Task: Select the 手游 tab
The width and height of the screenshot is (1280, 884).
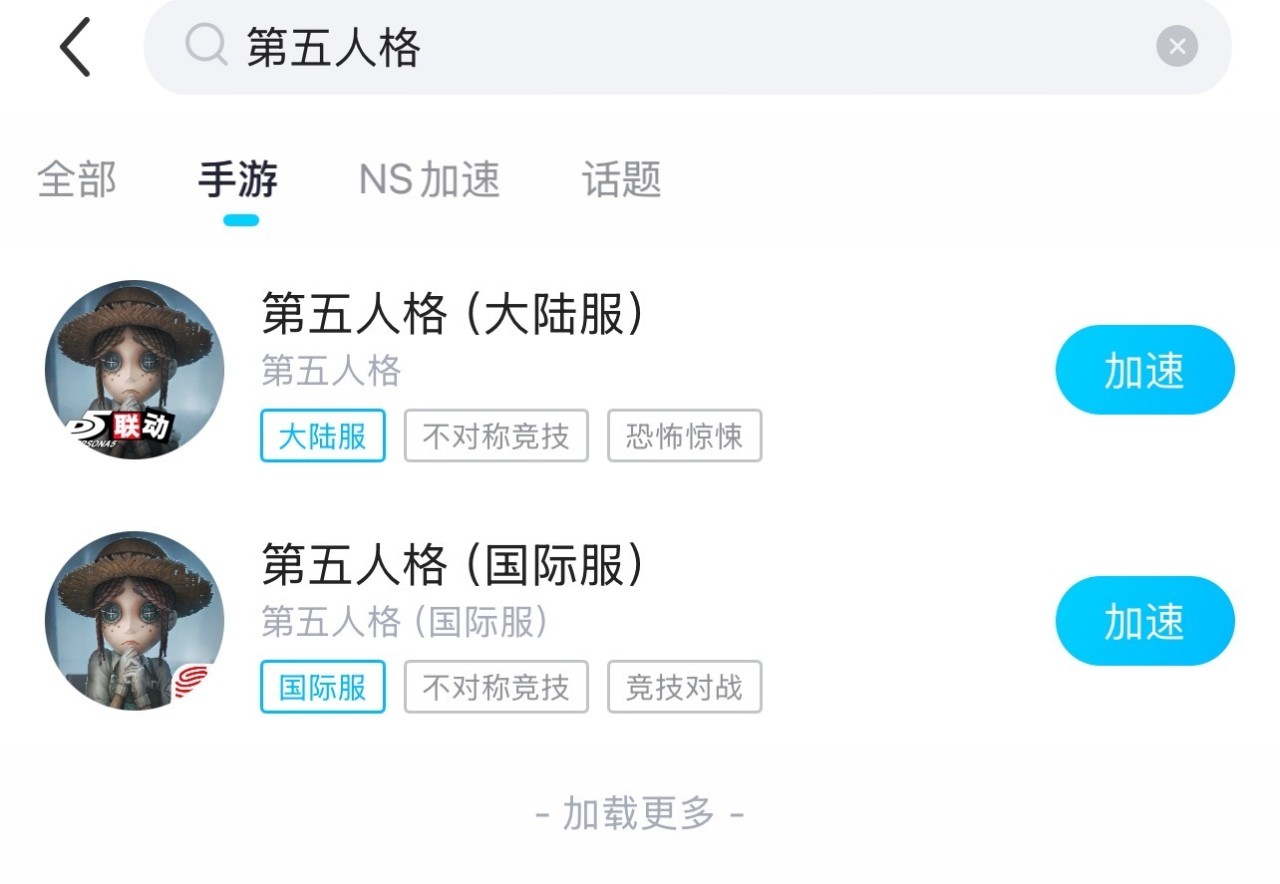Action: click(238, 180)
